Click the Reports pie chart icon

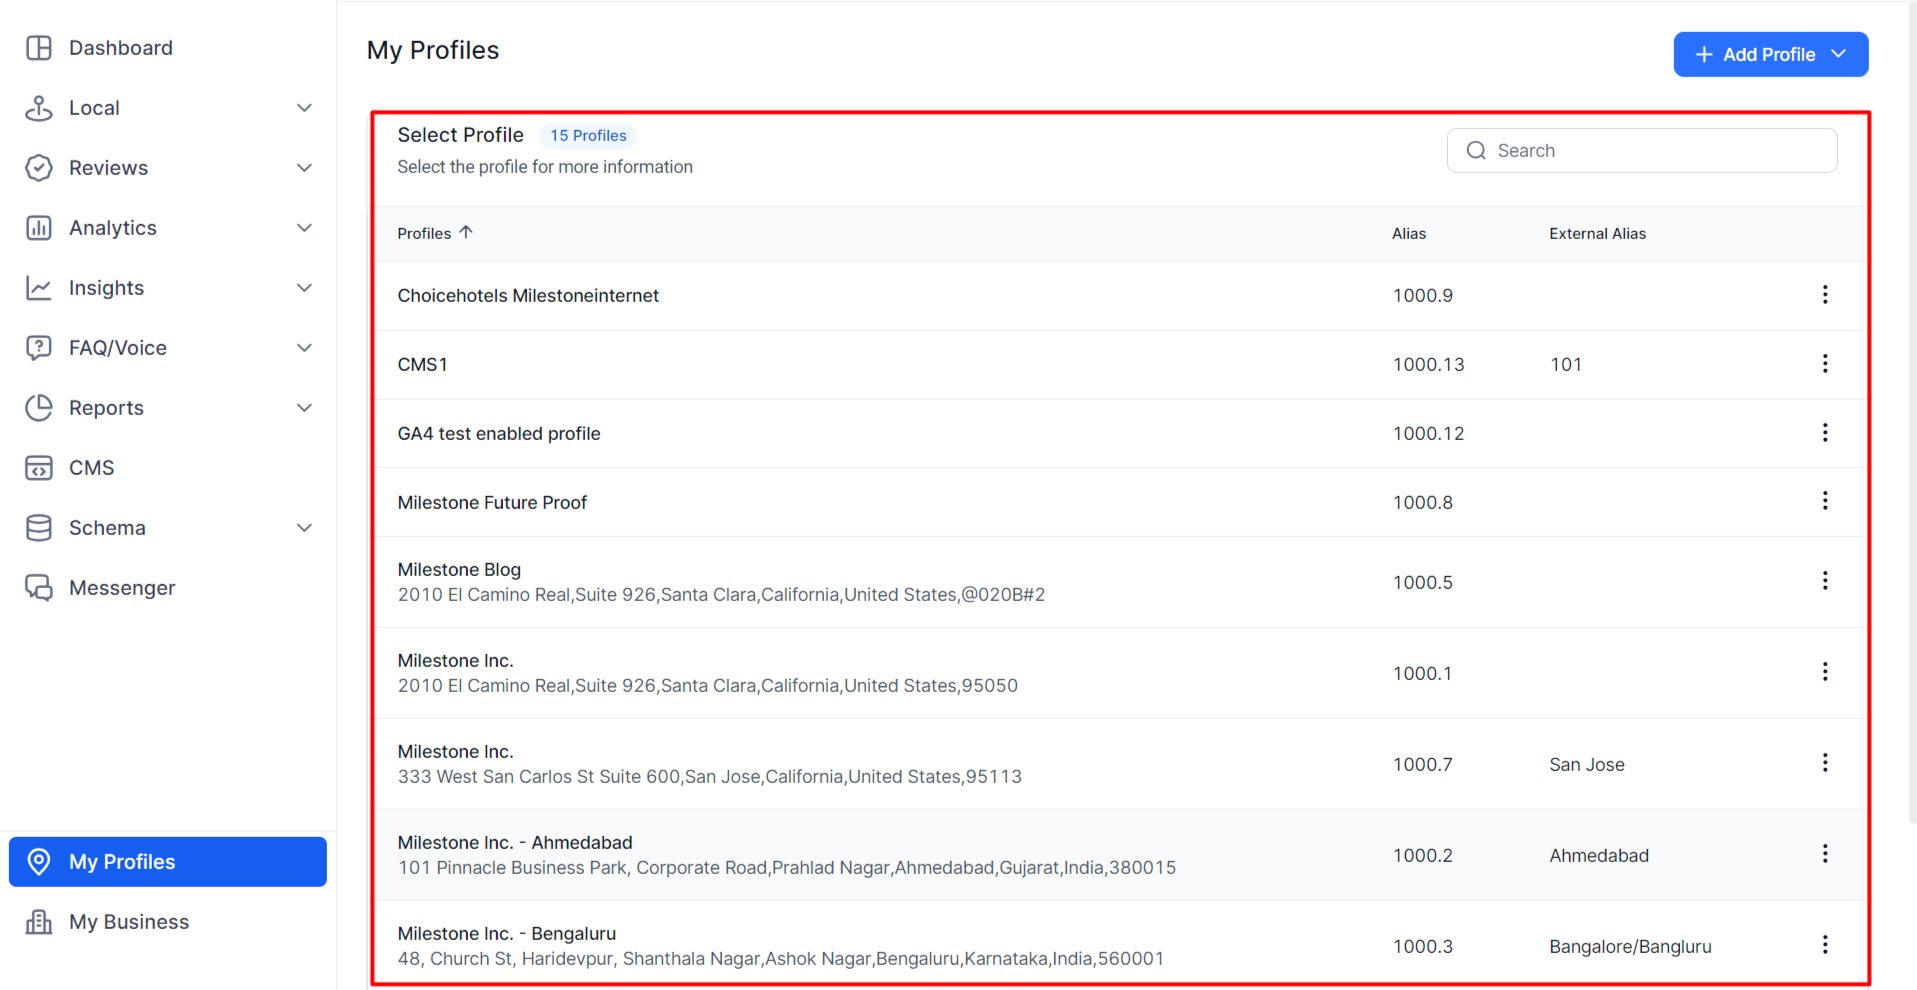tap(39, 408)
